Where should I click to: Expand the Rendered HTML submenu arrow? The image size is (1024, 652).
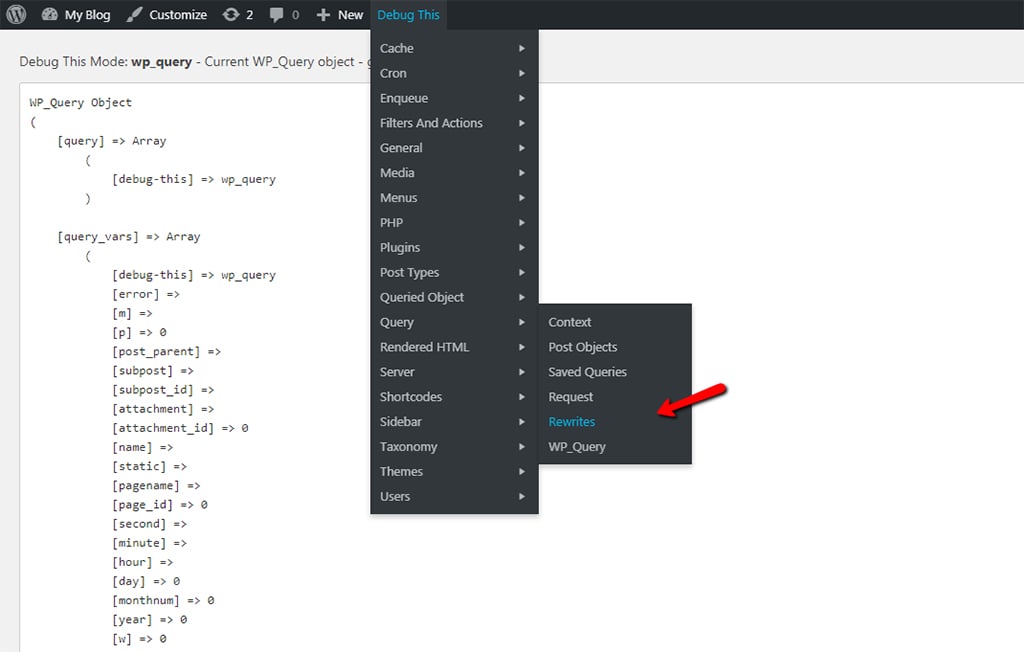click(522, 347)
